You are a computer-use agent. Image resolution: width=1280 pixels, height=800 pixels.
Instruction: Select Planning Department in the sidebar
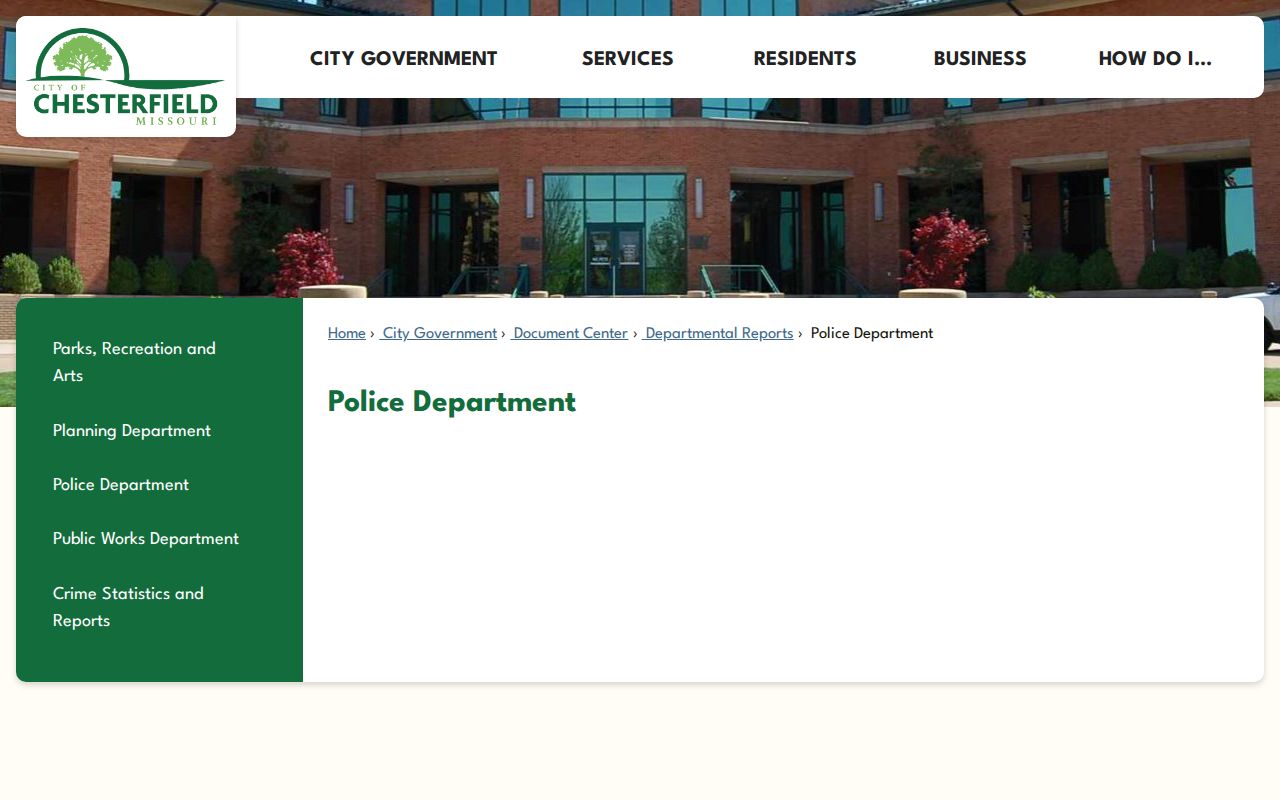[132, 430]
